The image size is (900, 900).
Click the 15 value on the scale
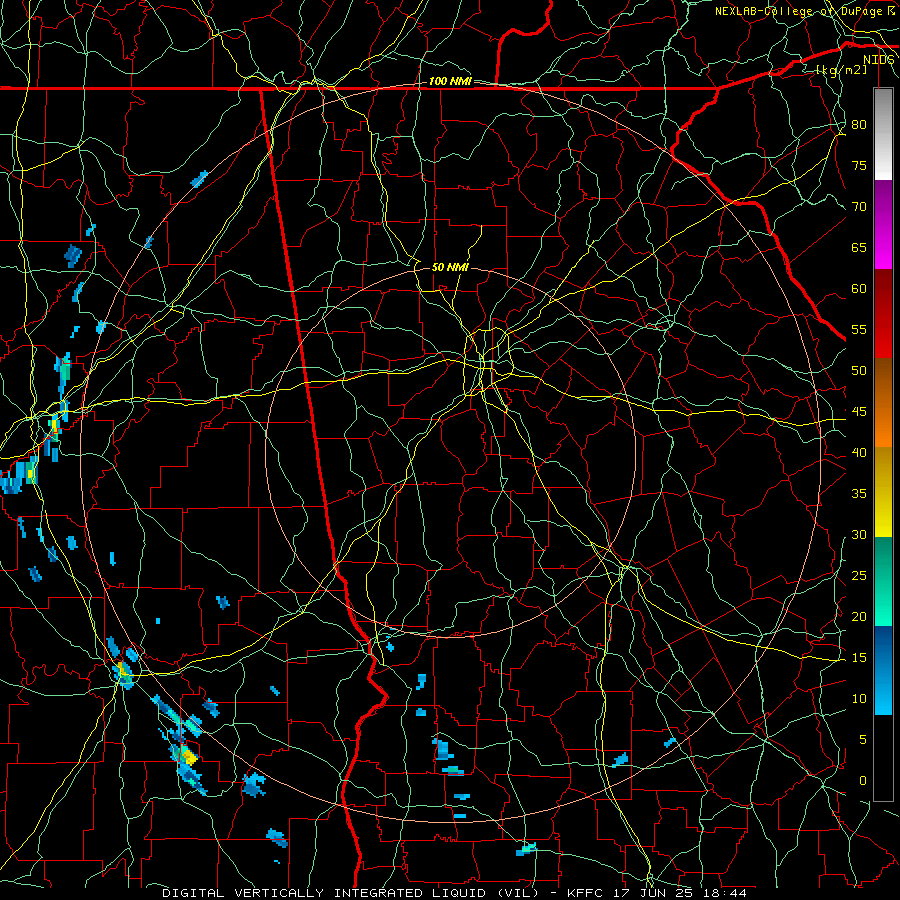[859, 658]
